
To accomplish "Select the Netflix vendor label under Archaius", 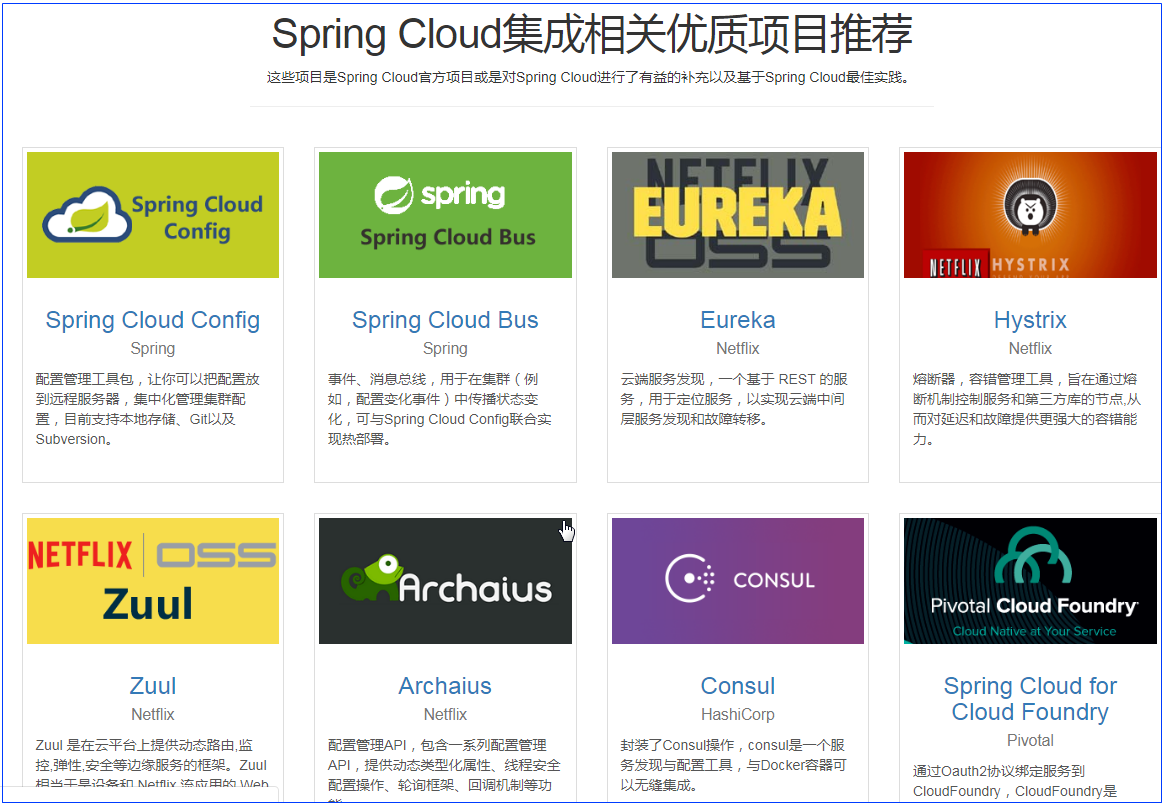I will 445,714.
